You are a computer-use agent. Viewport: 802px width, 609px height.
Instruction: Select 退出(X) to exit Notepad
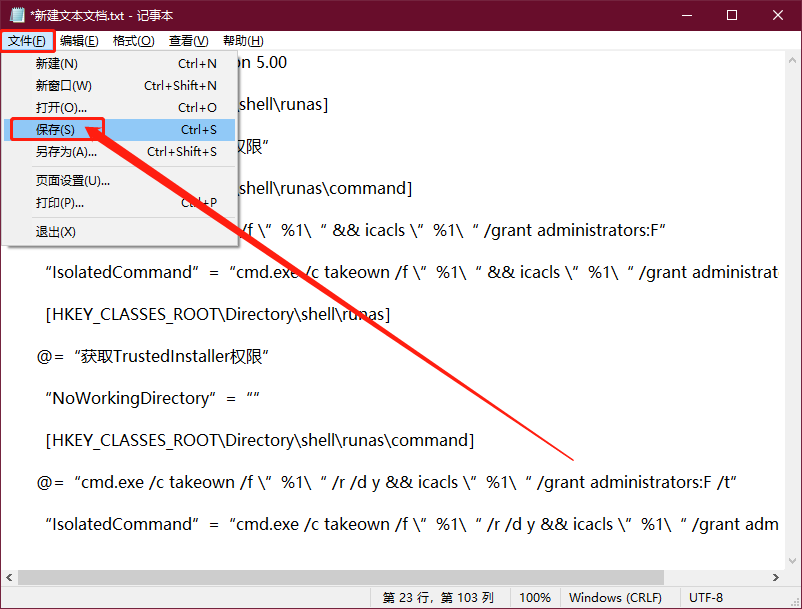[56, 231]
